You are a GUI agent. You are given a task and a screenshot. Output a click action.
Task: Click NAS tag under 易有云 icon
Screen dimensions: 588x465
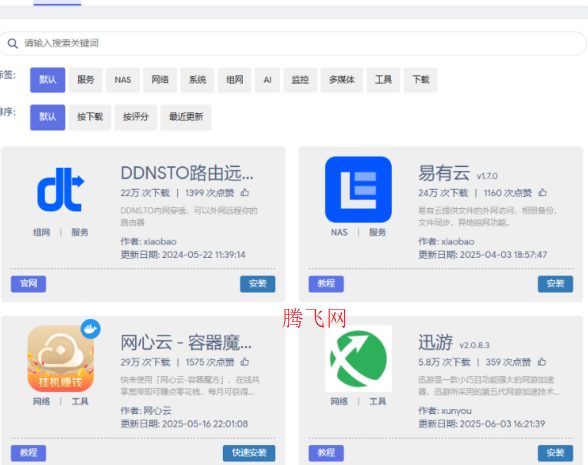coord(339,232)
